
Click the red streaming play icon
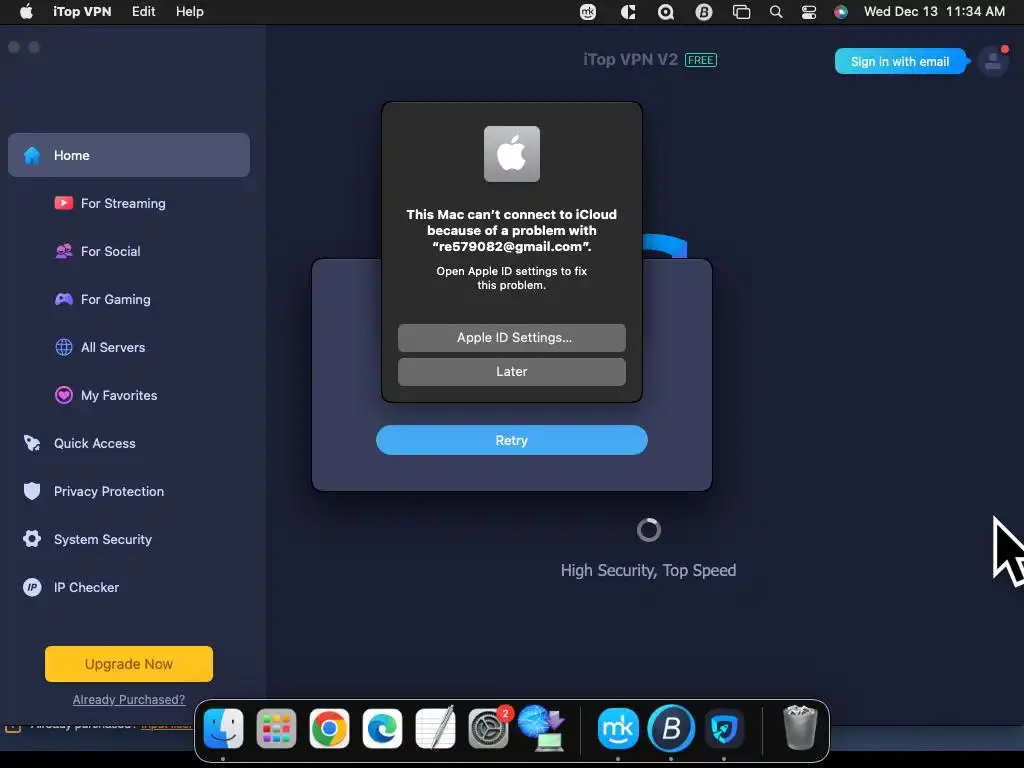tap(63, 203)
